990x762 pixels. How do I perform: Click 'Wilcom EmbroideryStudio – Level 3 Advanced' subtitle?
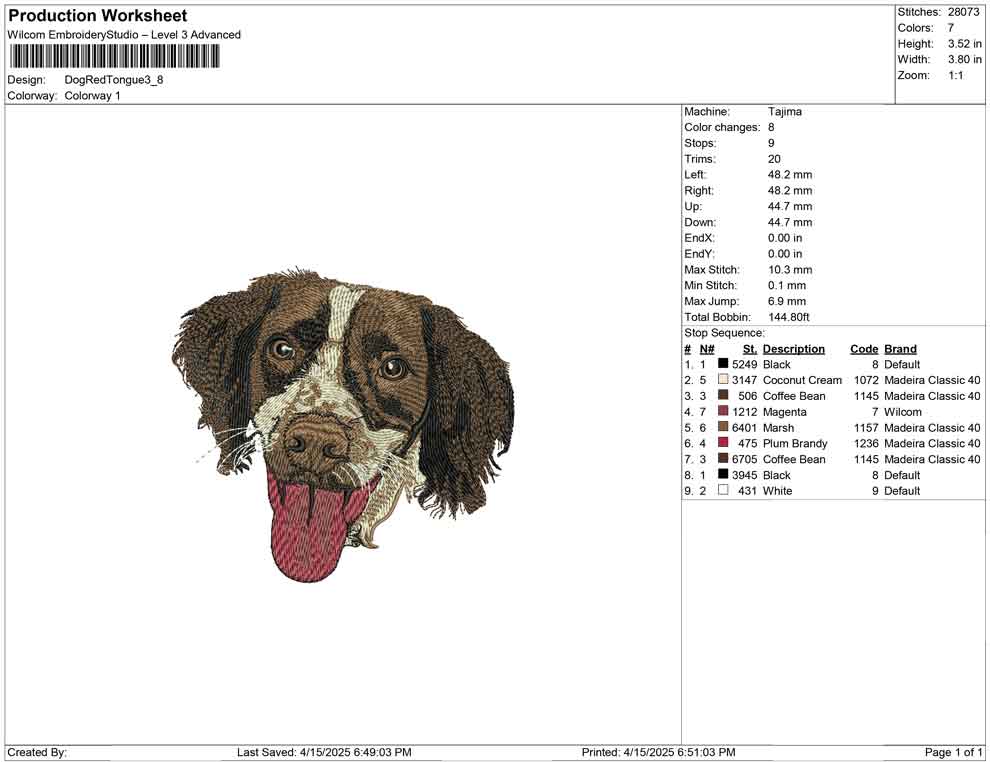tap(124, 35)
